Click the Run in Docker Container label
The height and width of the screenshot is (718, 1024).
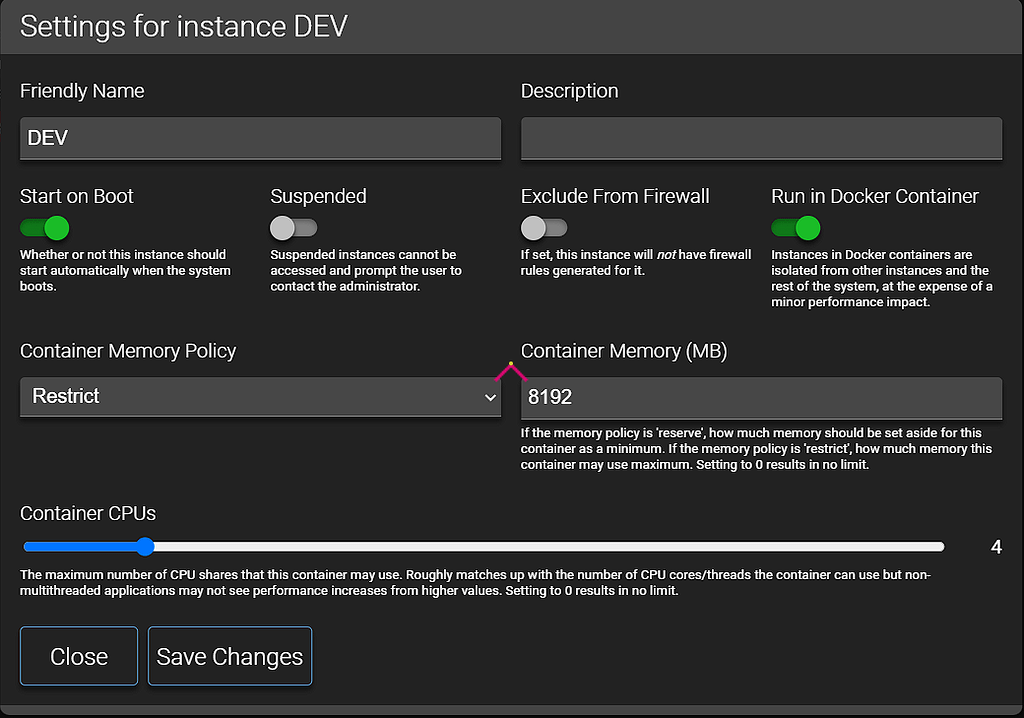[875, 196]
